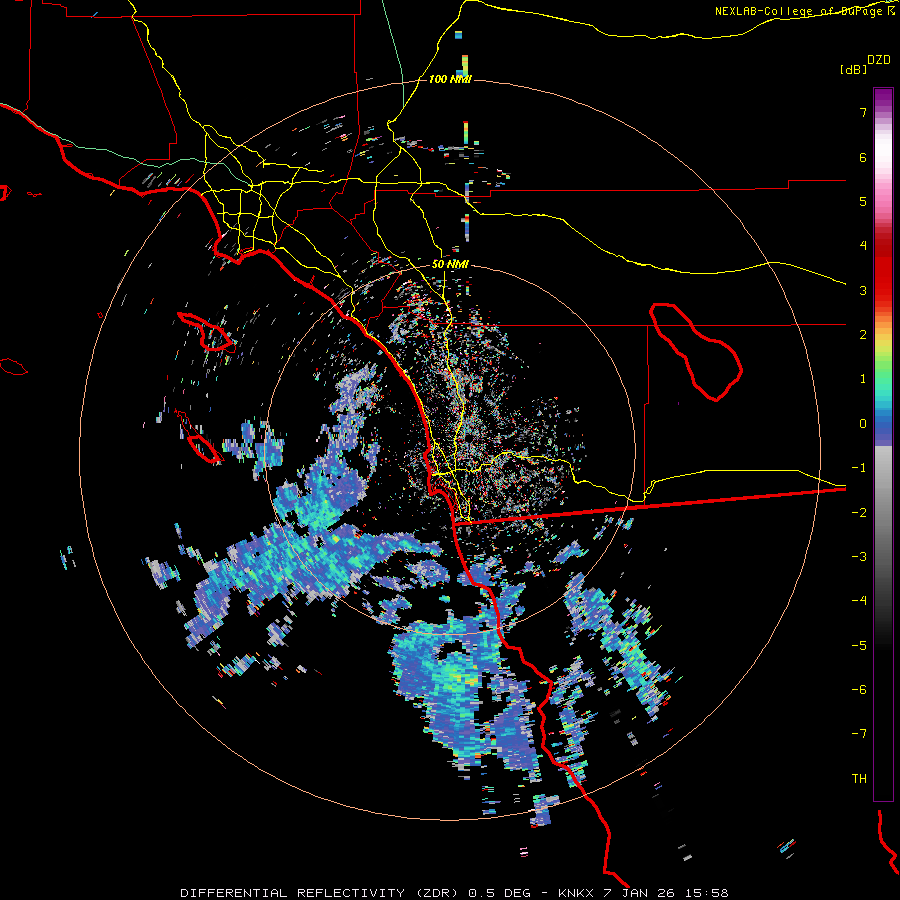900x900 pixels.
Task: Click the 0 dB blue scale value
Action: (x=863, y=424)
